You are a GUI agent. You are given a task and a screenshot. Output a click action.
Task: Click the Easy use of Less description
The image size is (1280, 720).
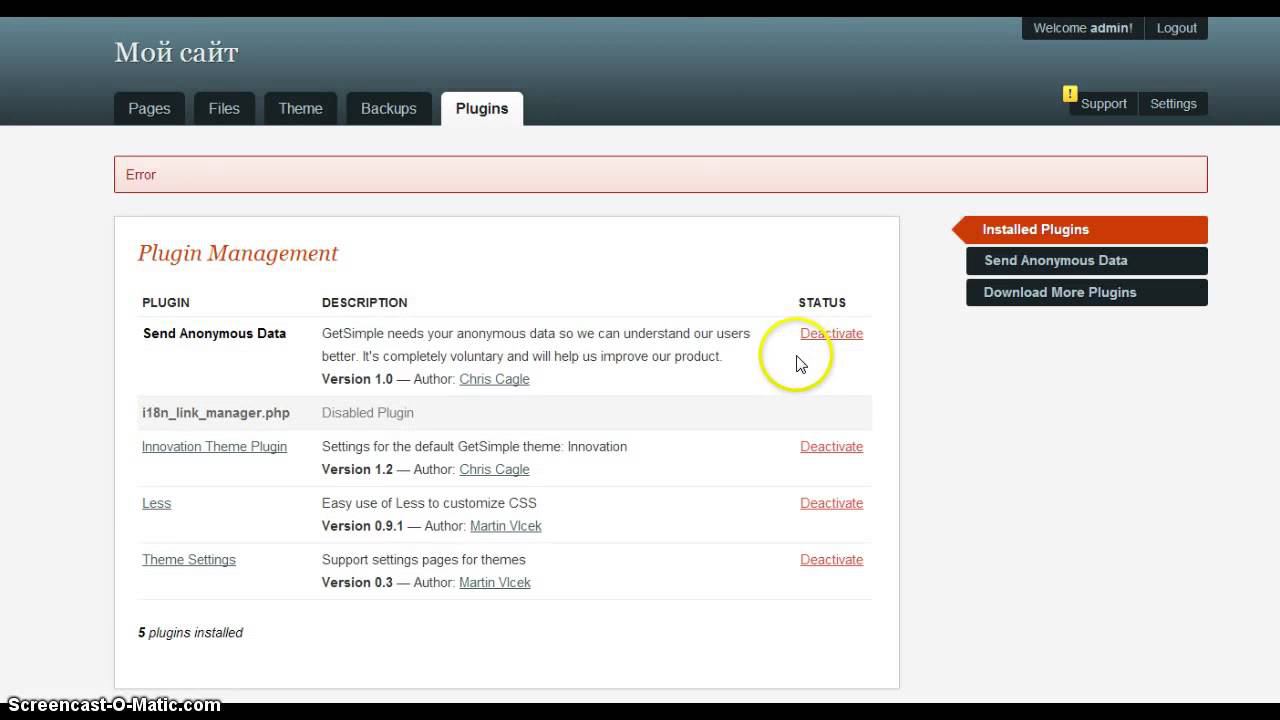coord(429,503)
